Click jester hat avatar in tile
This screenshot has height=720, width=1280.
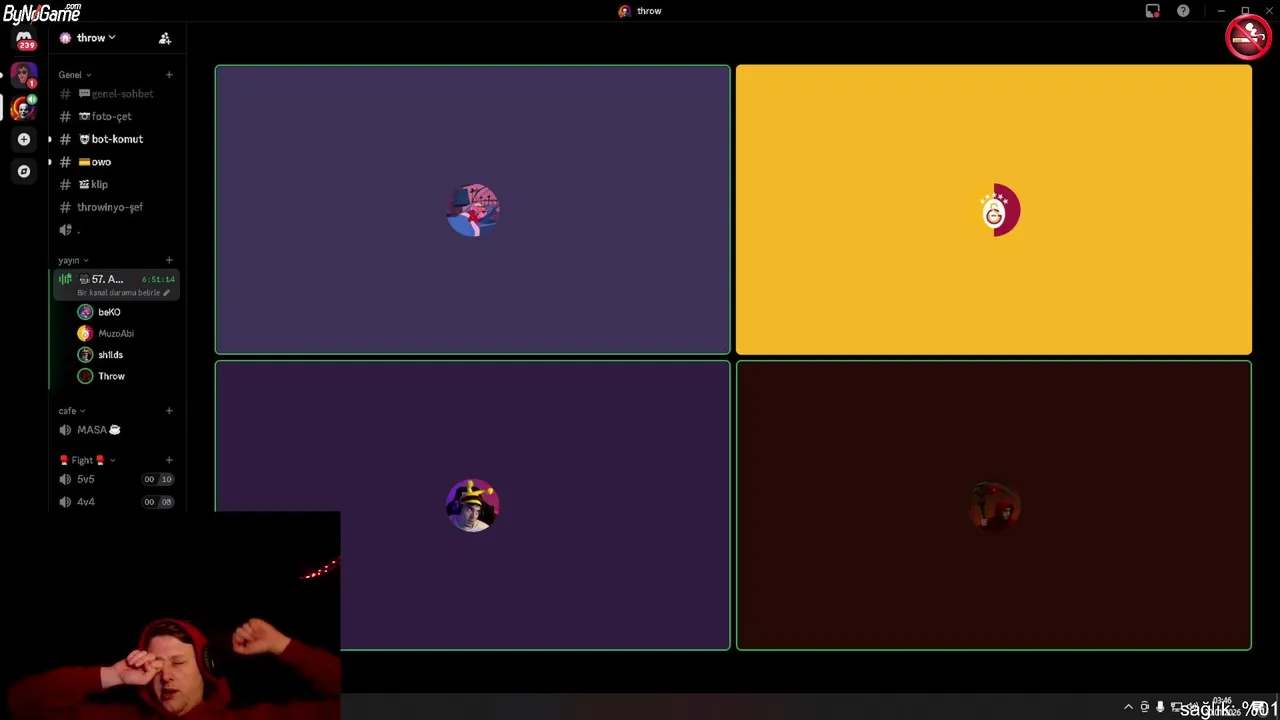(472, 505)
